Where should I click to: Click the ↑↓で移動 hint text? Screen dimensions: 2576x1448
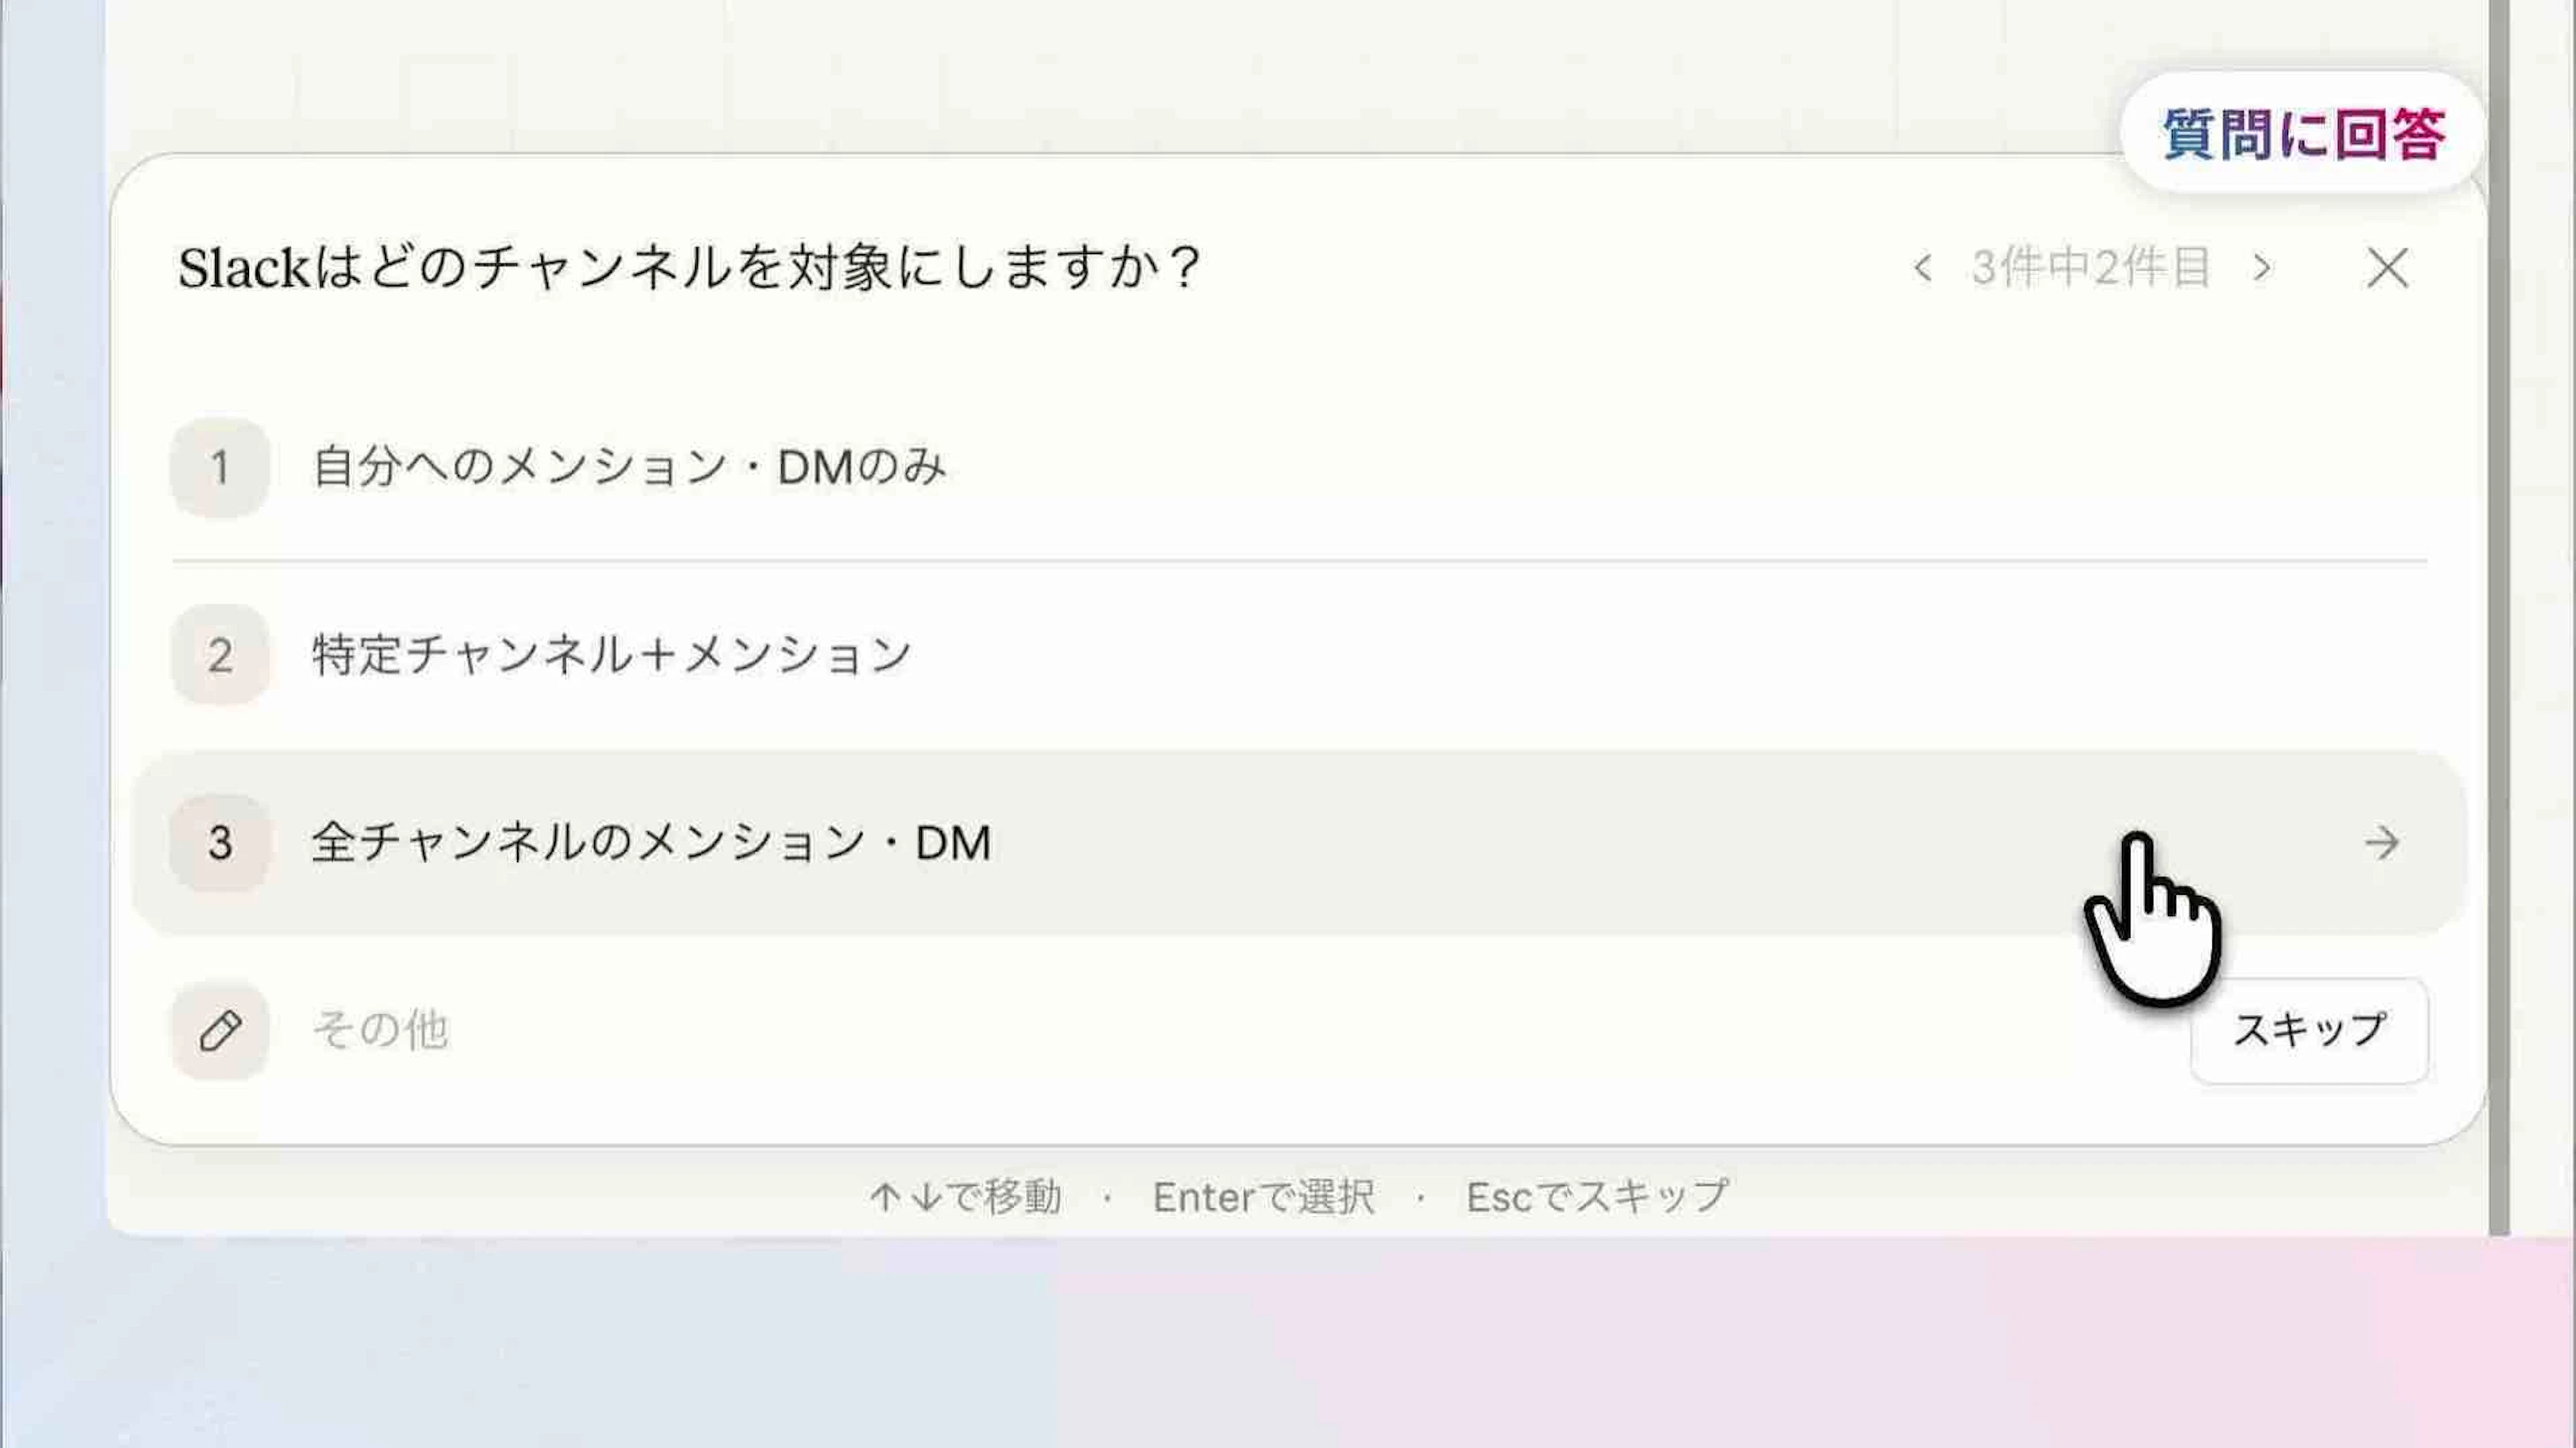tap(966, 1197)
